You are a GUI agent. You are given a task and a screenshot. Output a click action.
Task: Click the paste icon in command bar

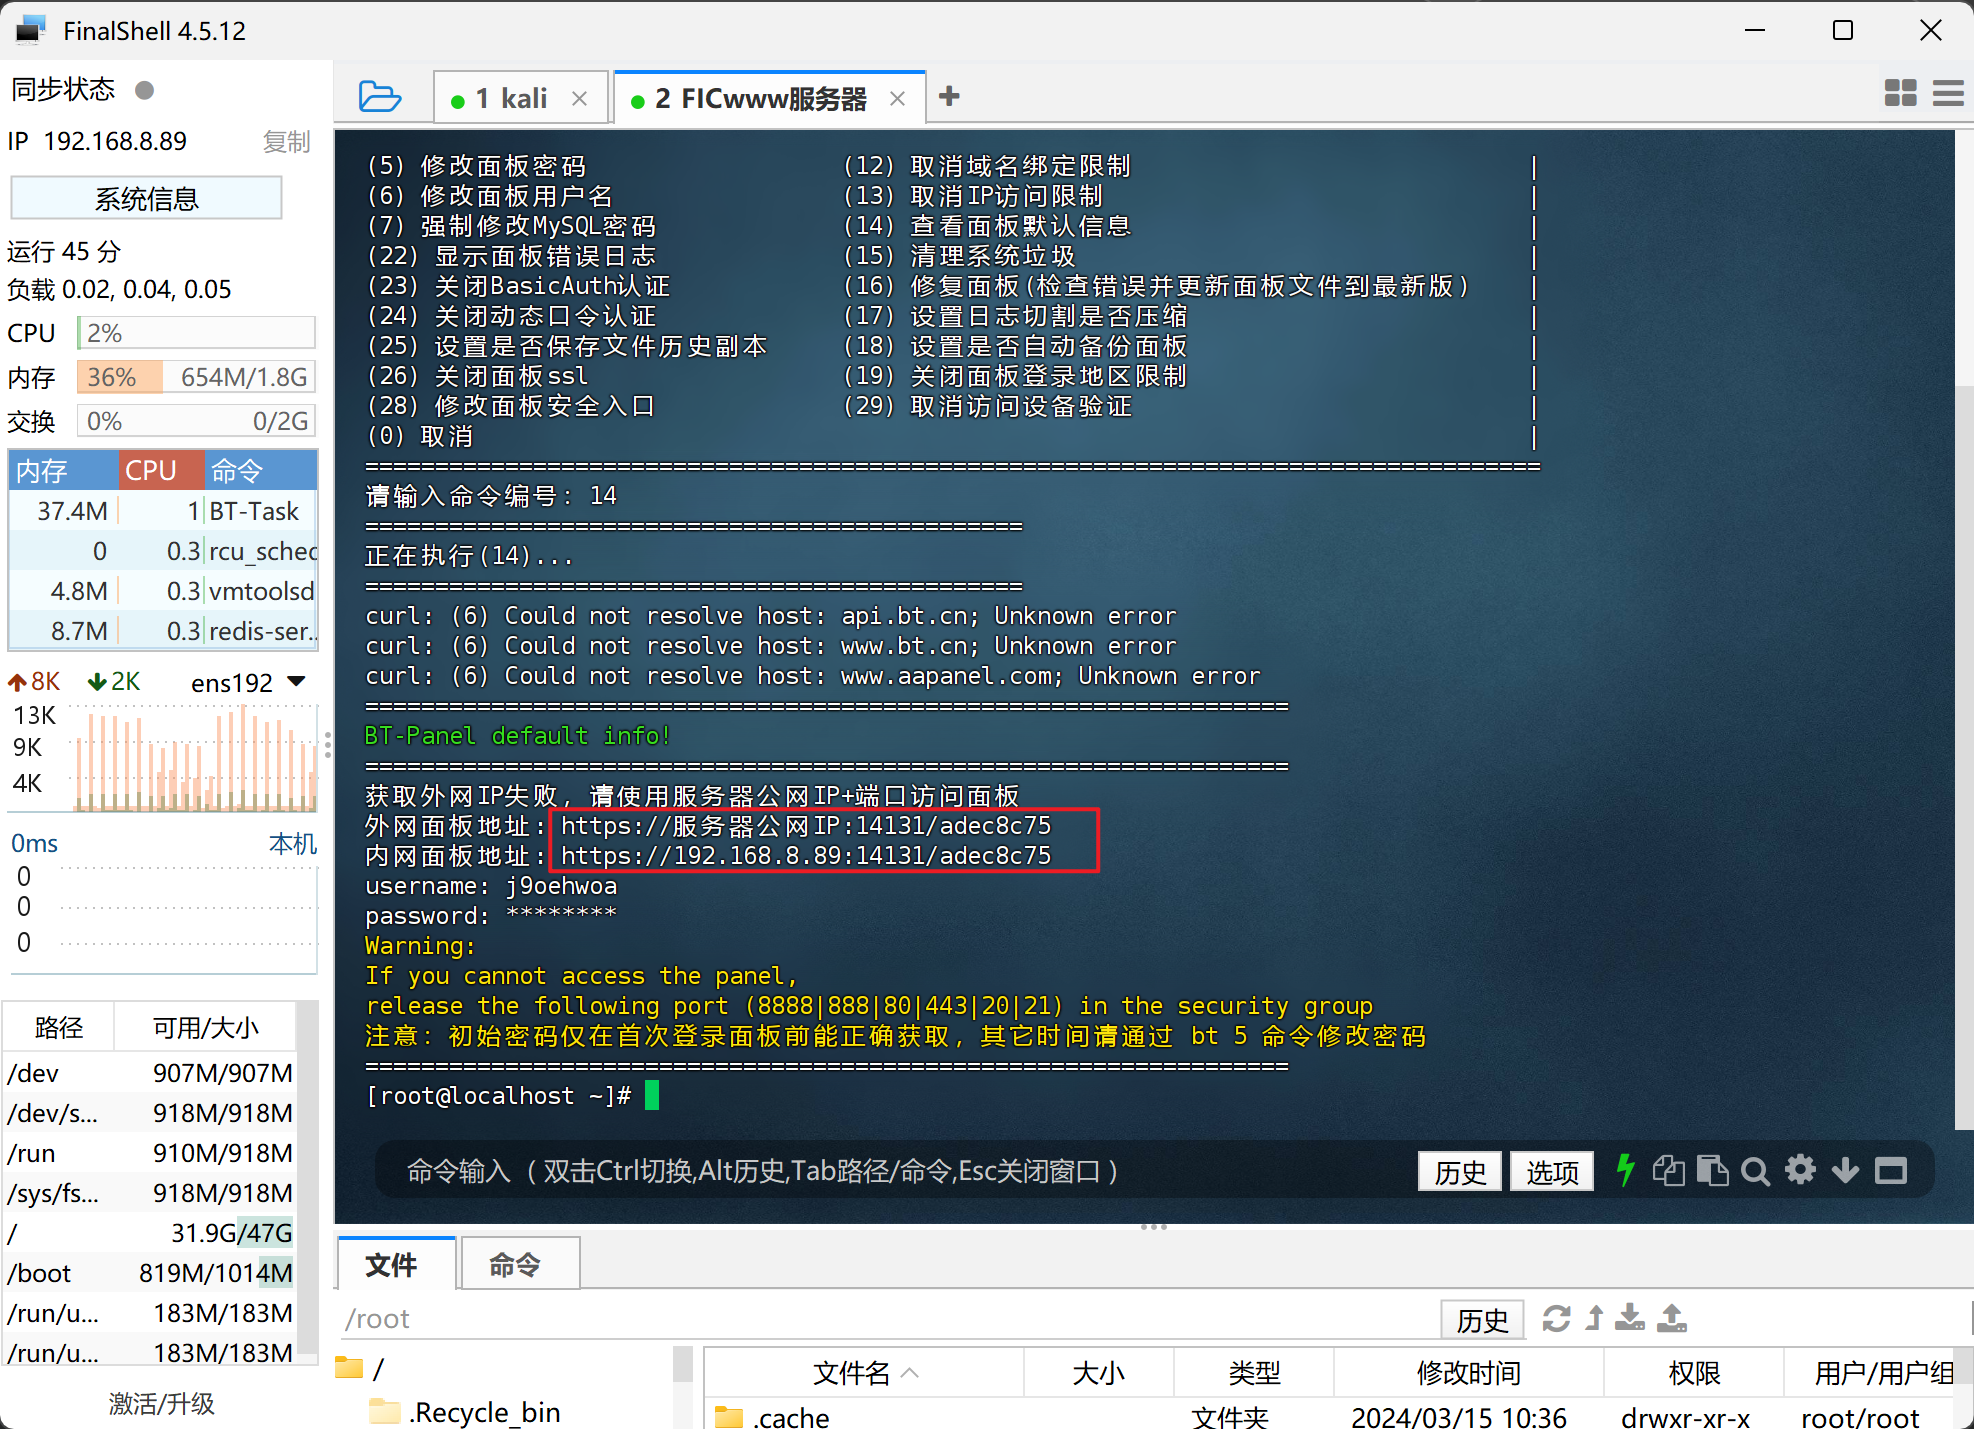(1712, 1170)
